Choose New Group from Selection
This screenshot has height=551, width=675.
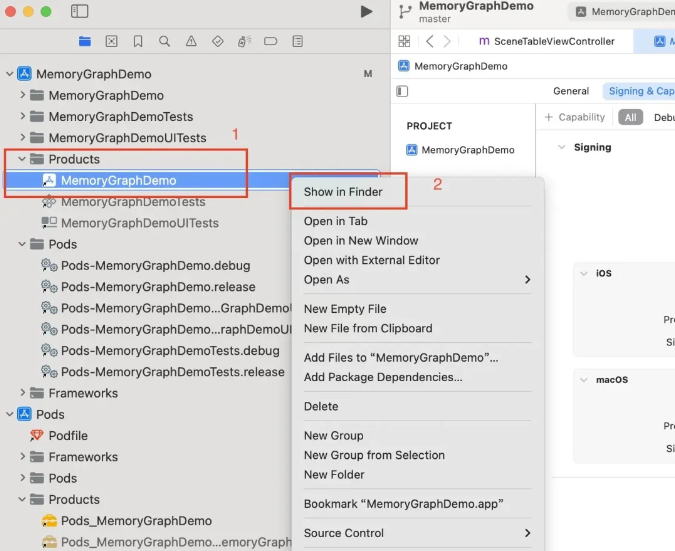[x=374, y=455]
